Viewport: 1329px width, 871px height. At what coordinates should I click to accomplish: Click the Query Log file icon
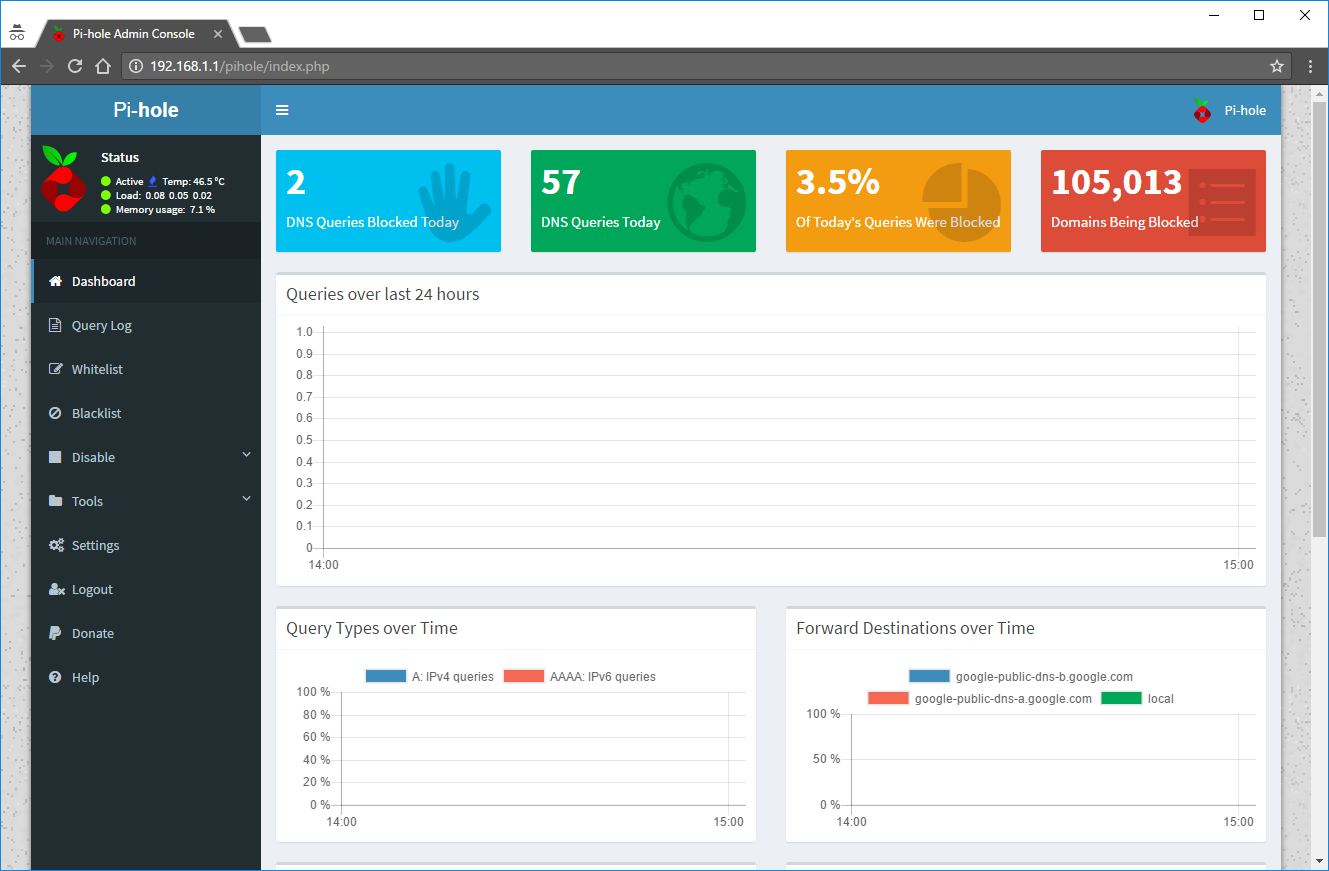pyautogui.click(x=55, y=325)
